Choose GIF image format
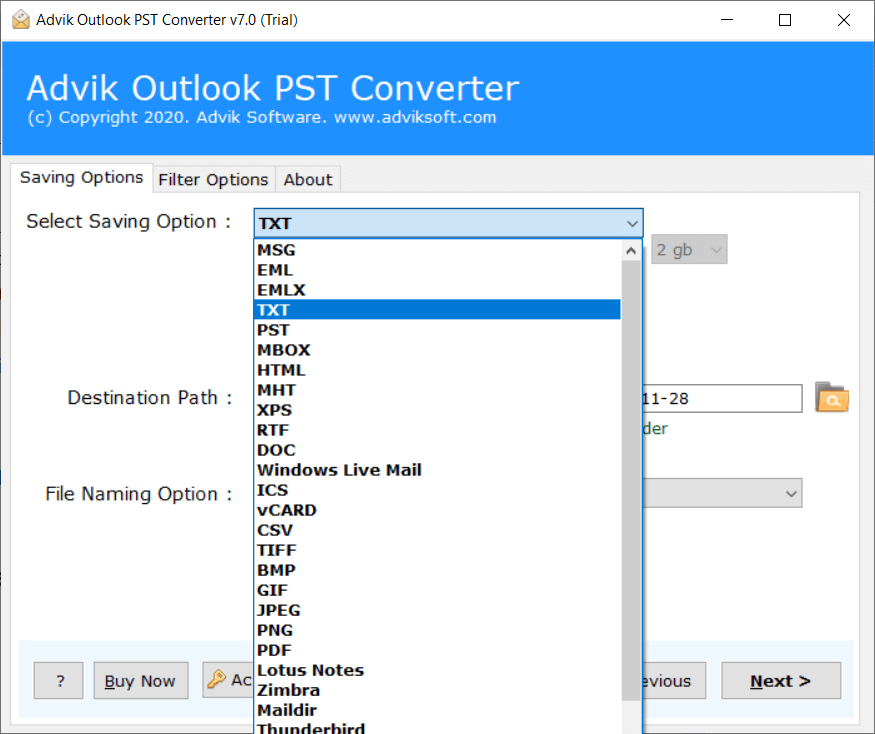 (x=437, y=590)
